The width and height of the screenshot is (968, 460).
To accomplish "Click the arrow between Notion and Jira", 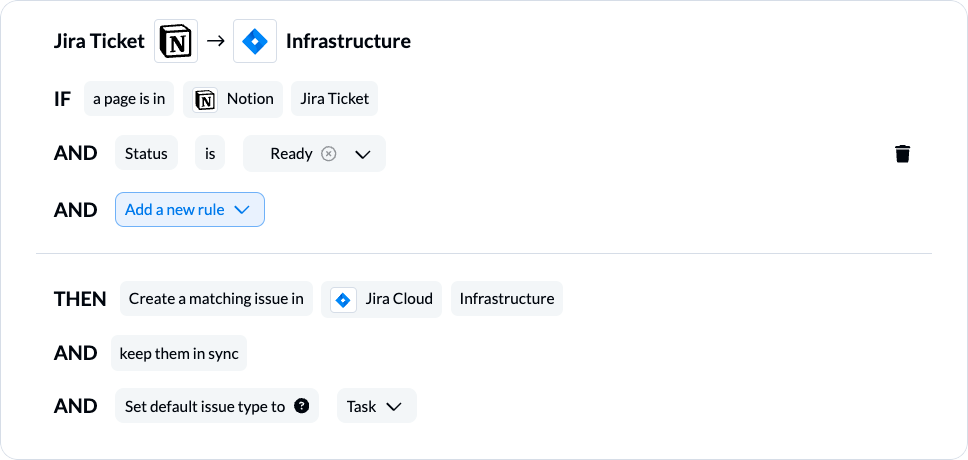I will pyautogui.click(x=215, y=41).
